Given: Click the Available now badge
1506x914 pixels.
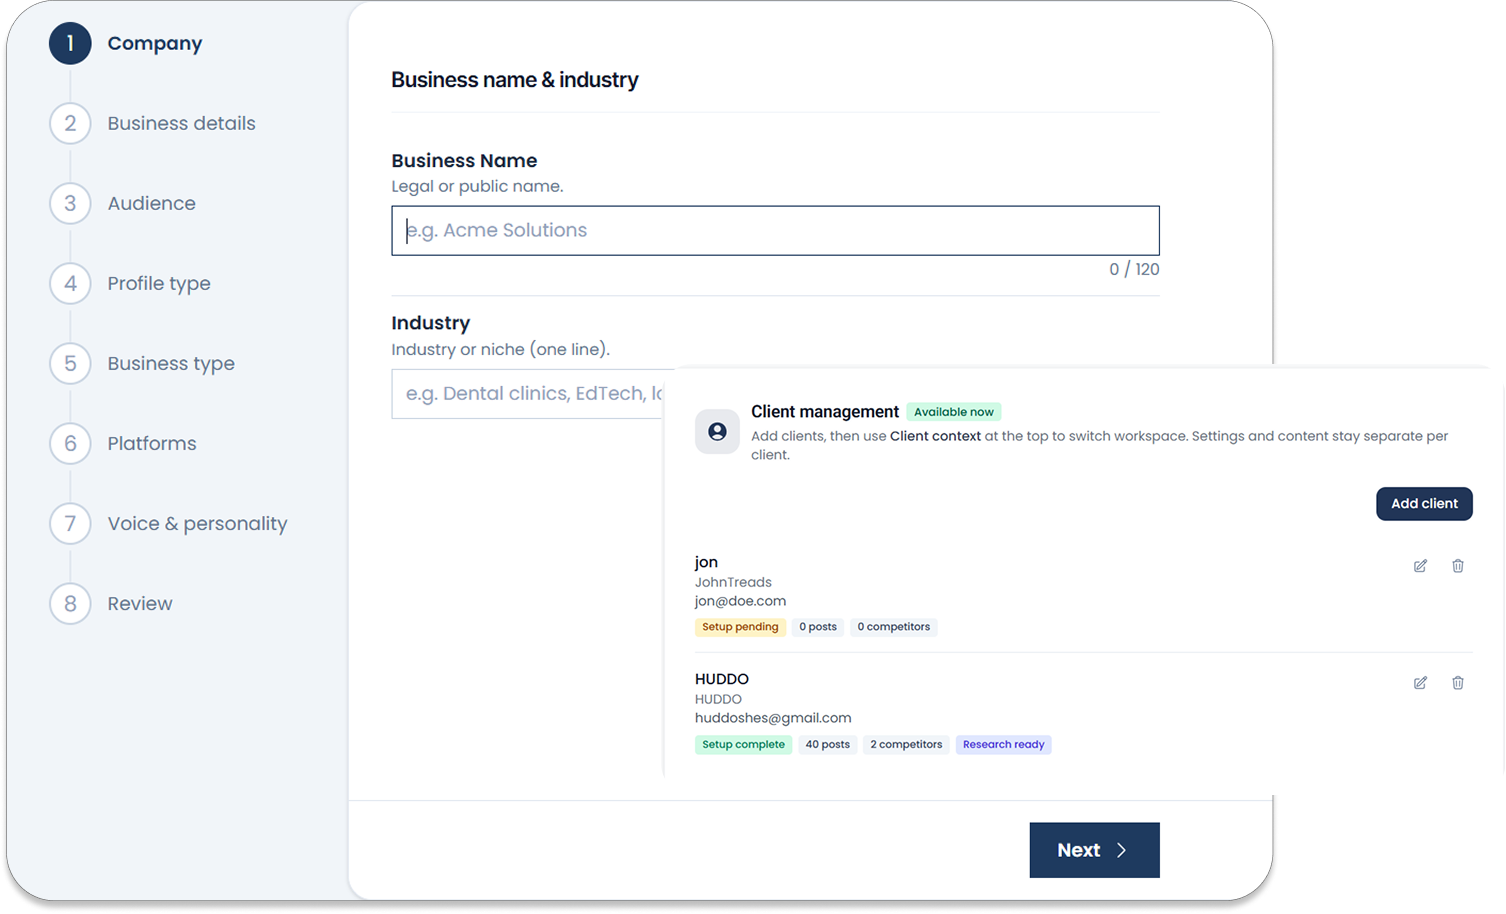Looking at the screenshot, I should tap(954, 412).
